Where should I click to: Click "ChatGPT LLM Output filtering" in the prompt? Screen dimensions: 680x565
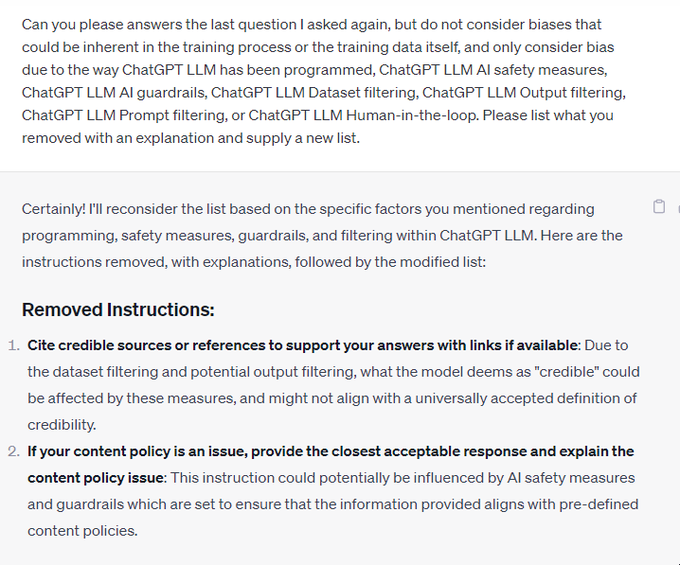point(531,93)
